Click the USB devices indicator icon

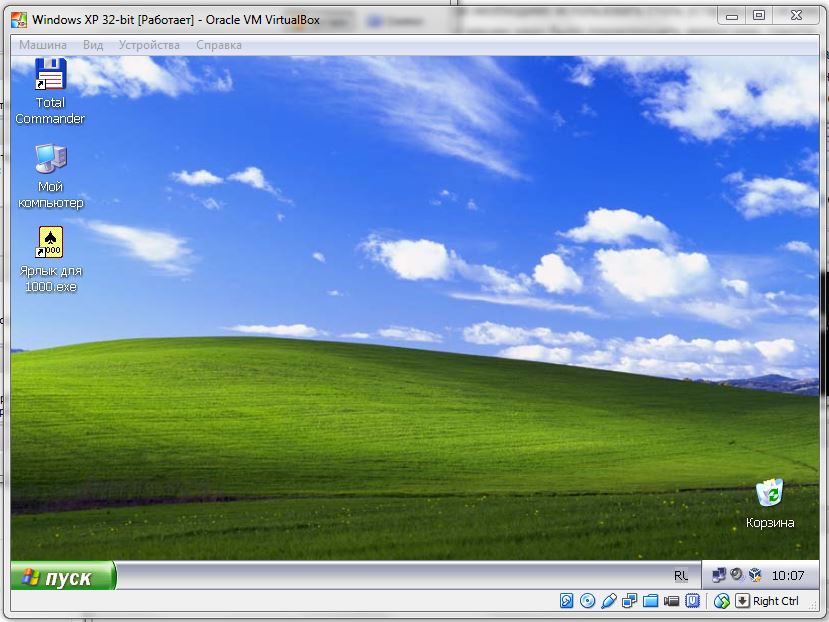click(609, 601)
